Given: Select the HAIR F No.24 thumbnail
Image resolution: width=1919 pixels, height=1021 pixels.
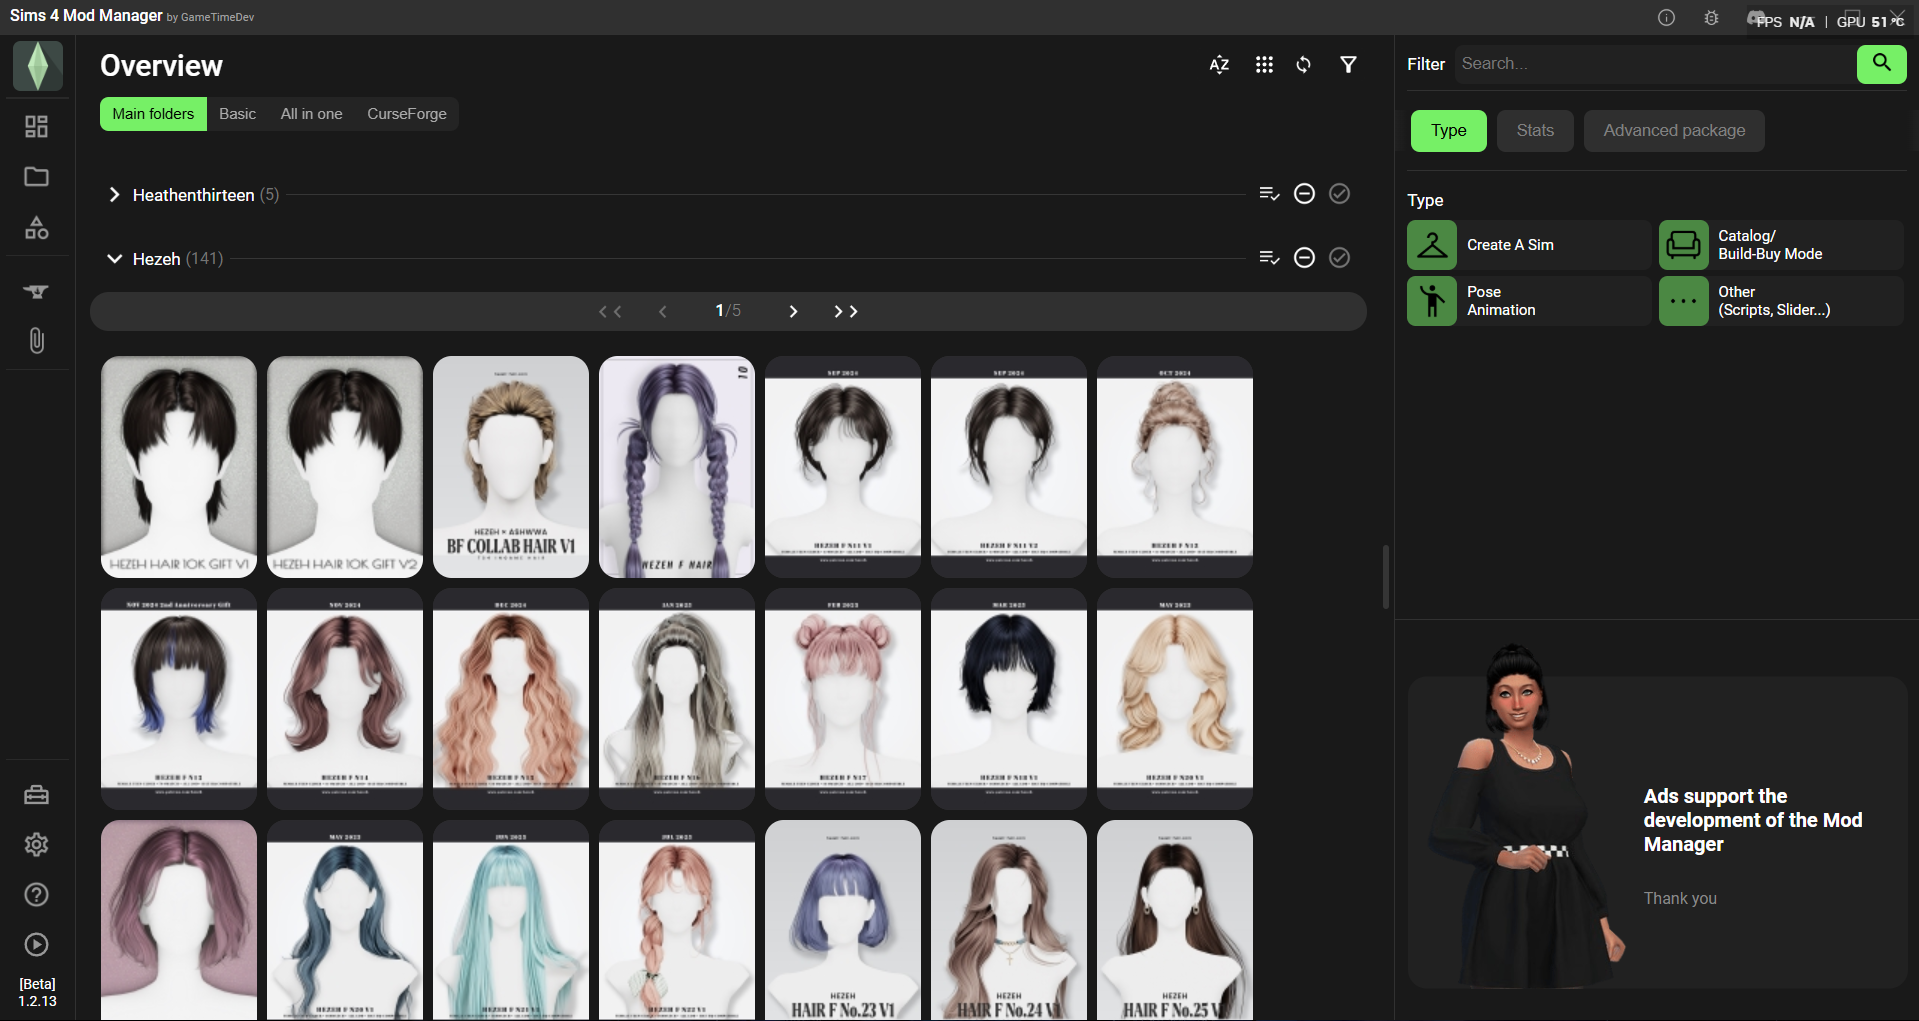Looking at the screenshot, I should (1009, 920).
